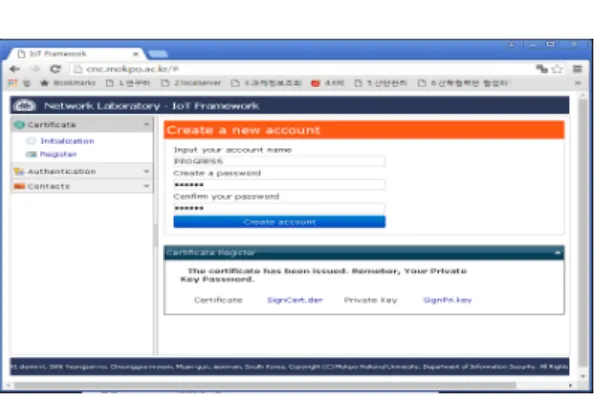Click the key icon in address bar
This screenshot has width=599, height=396.
(x=541, y=69)
